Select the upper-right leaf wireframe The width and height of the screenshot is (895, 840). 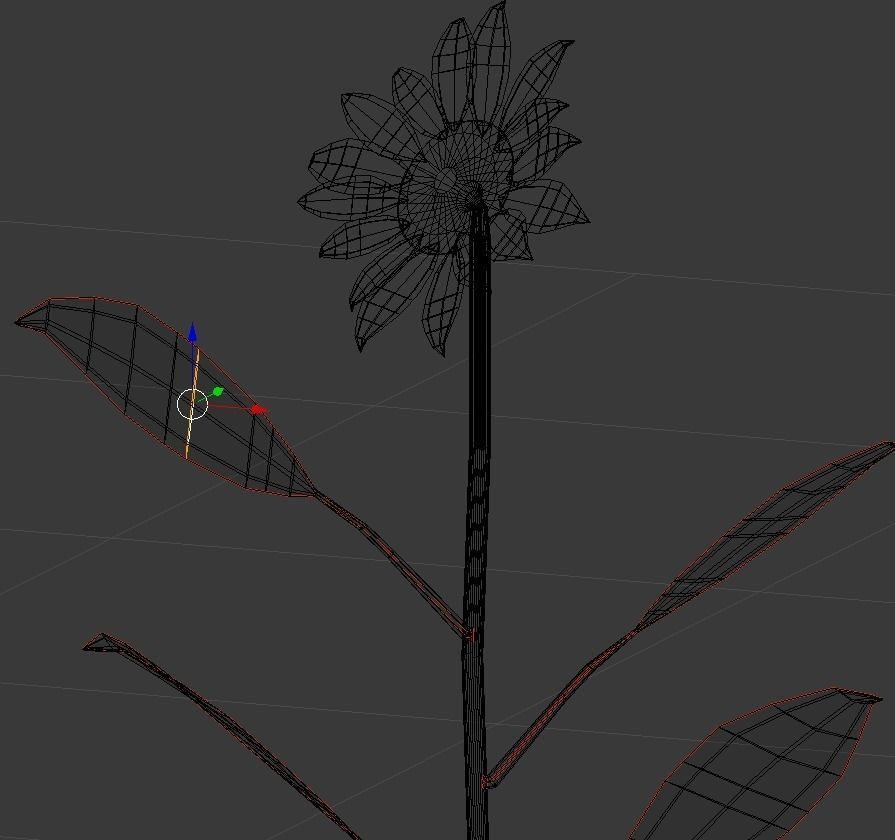pyautogui.click(x=765, y=534)
